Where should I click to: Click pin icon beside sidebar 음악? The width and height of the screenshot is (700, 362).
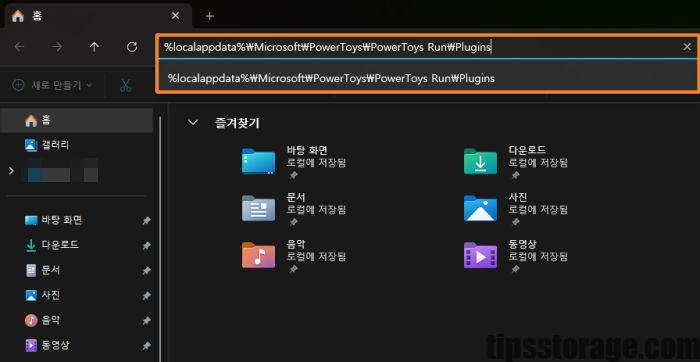pos(146,320)
